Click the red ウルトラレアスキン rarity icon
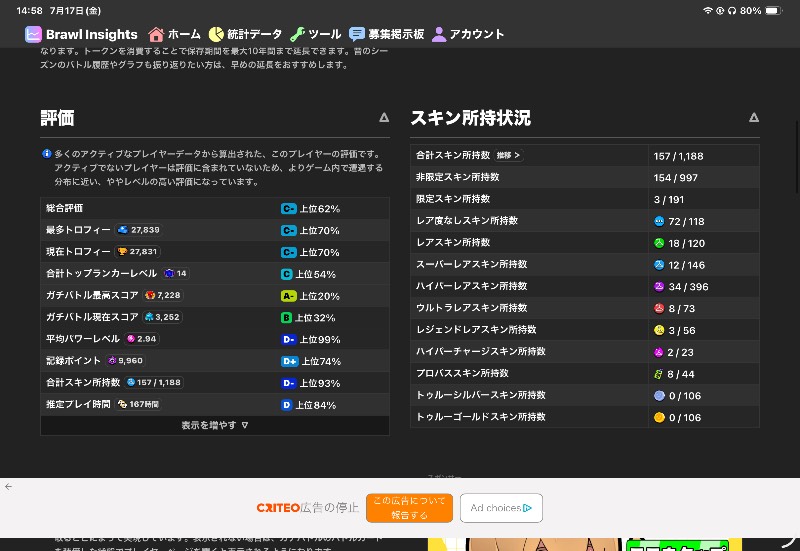800x551 pixels. (x=659, y=308)
